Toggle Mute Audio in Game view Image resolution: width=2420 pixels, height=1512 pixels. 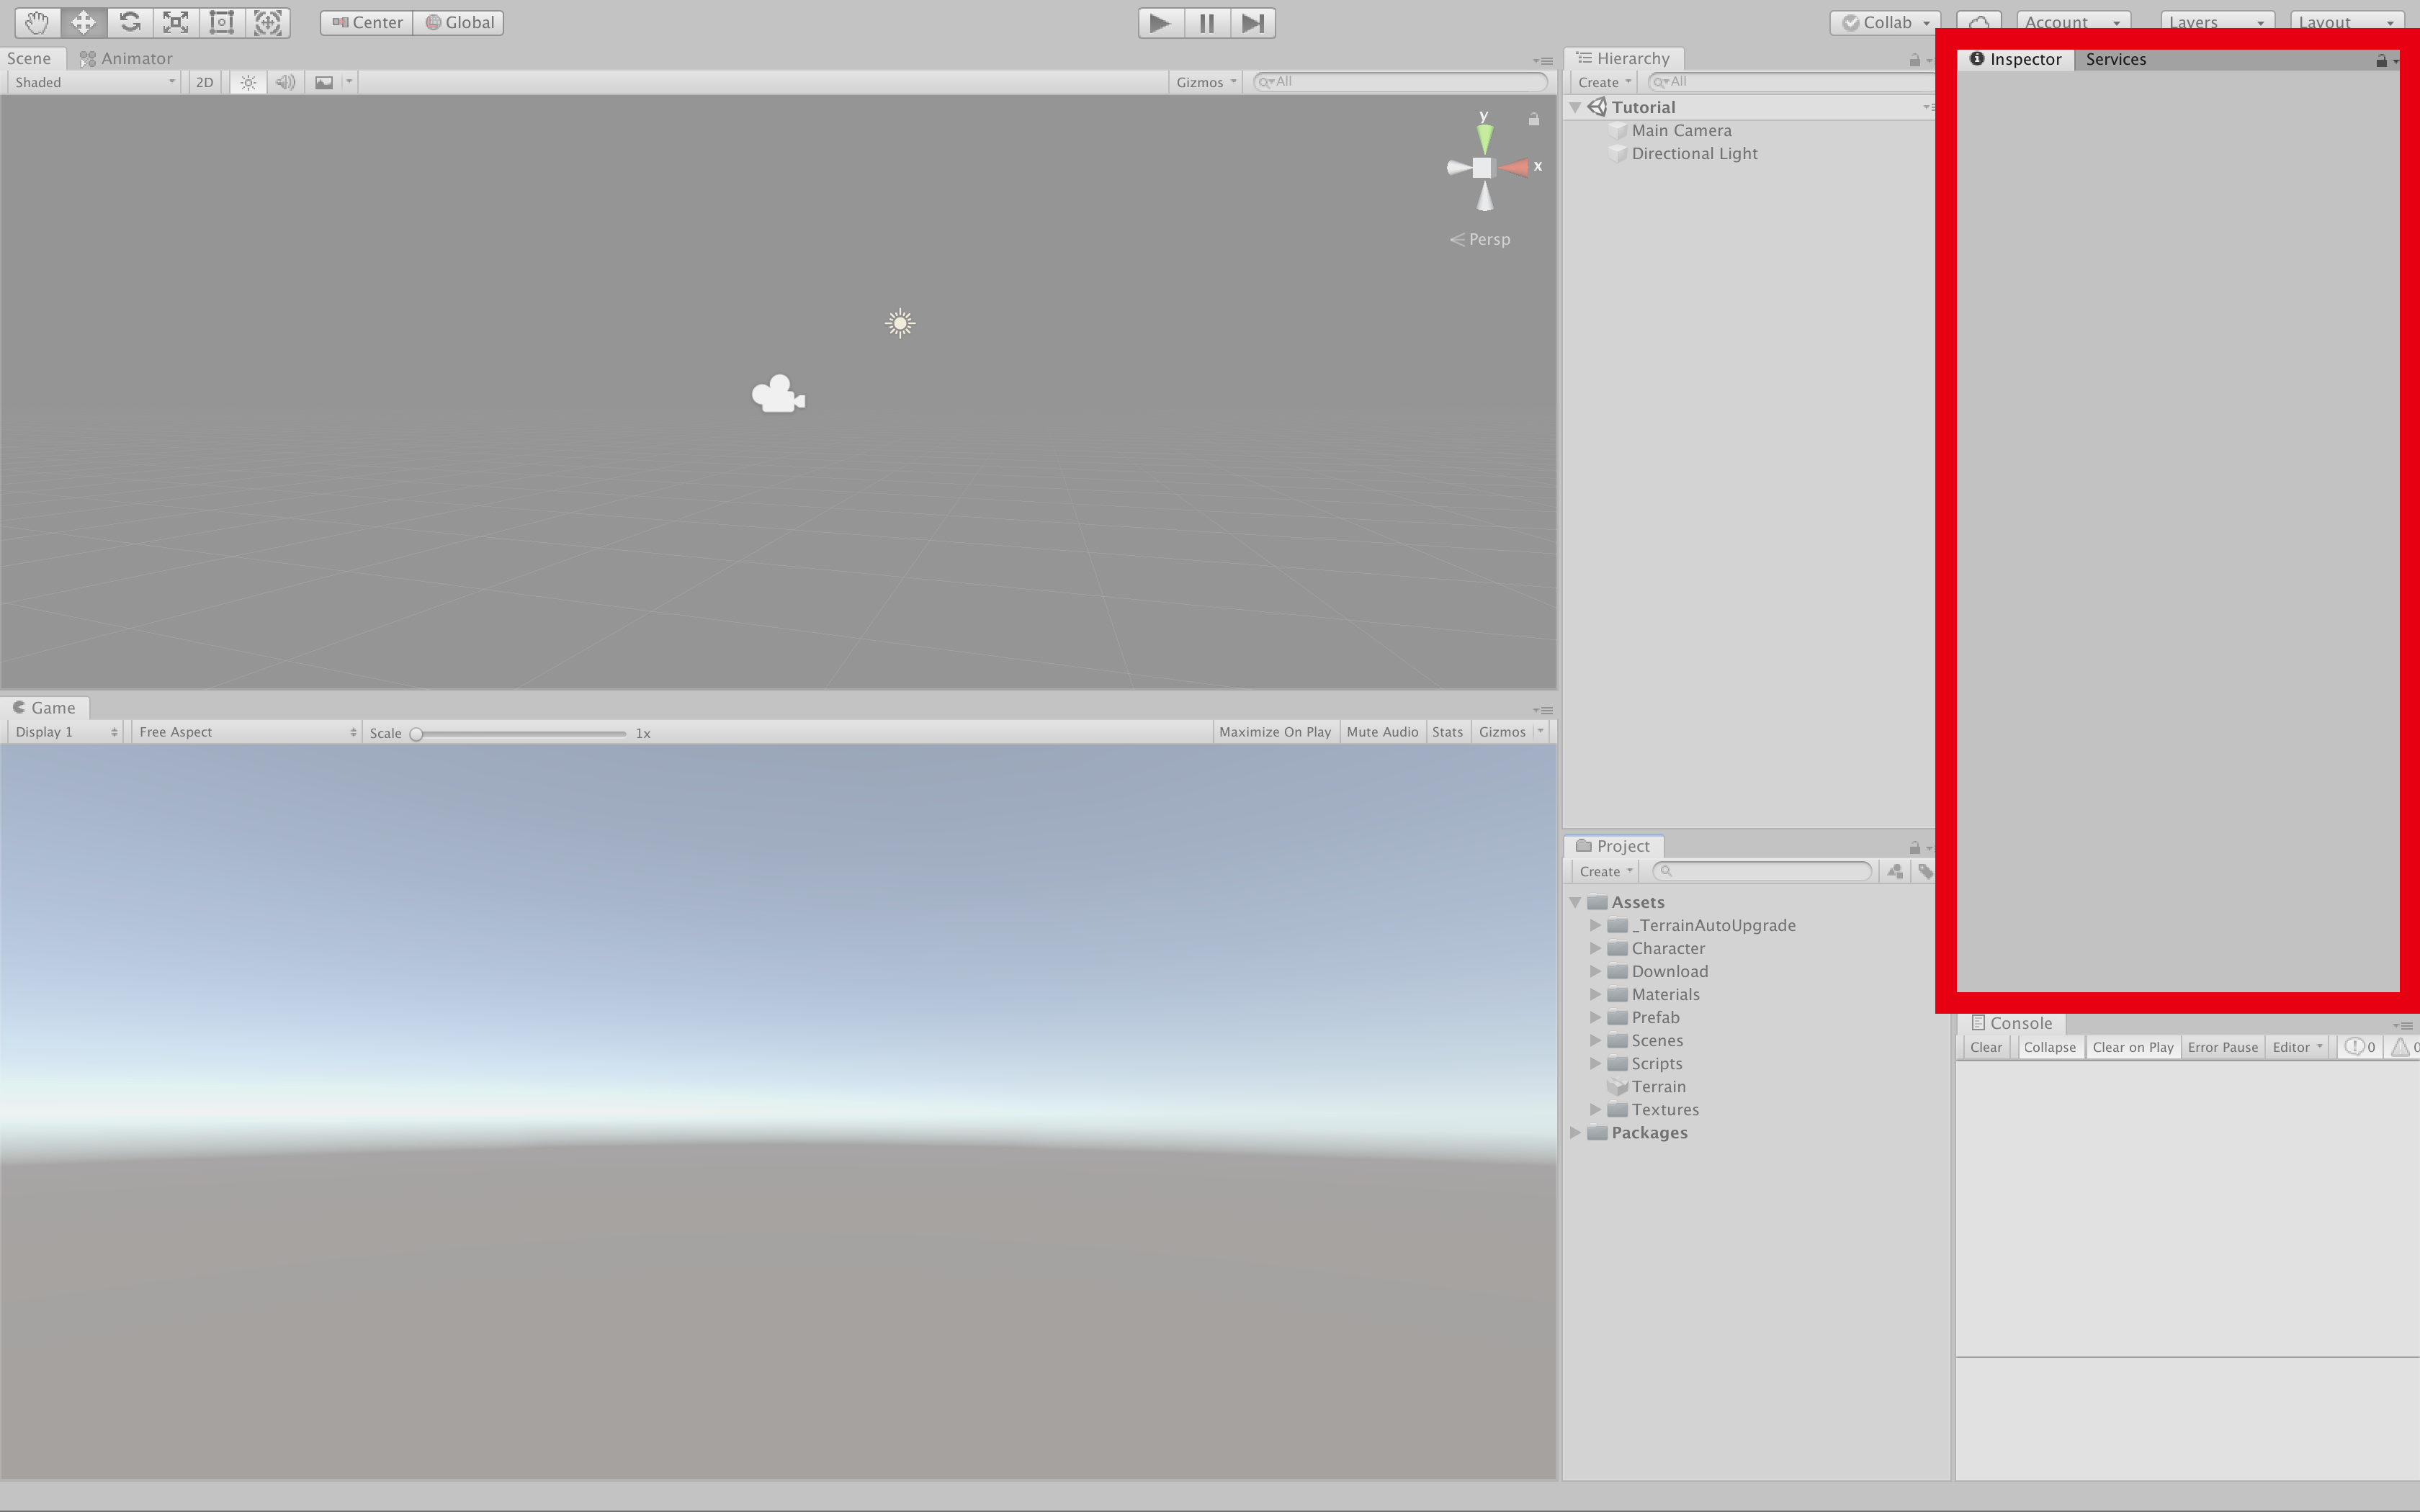(1381, 732)
